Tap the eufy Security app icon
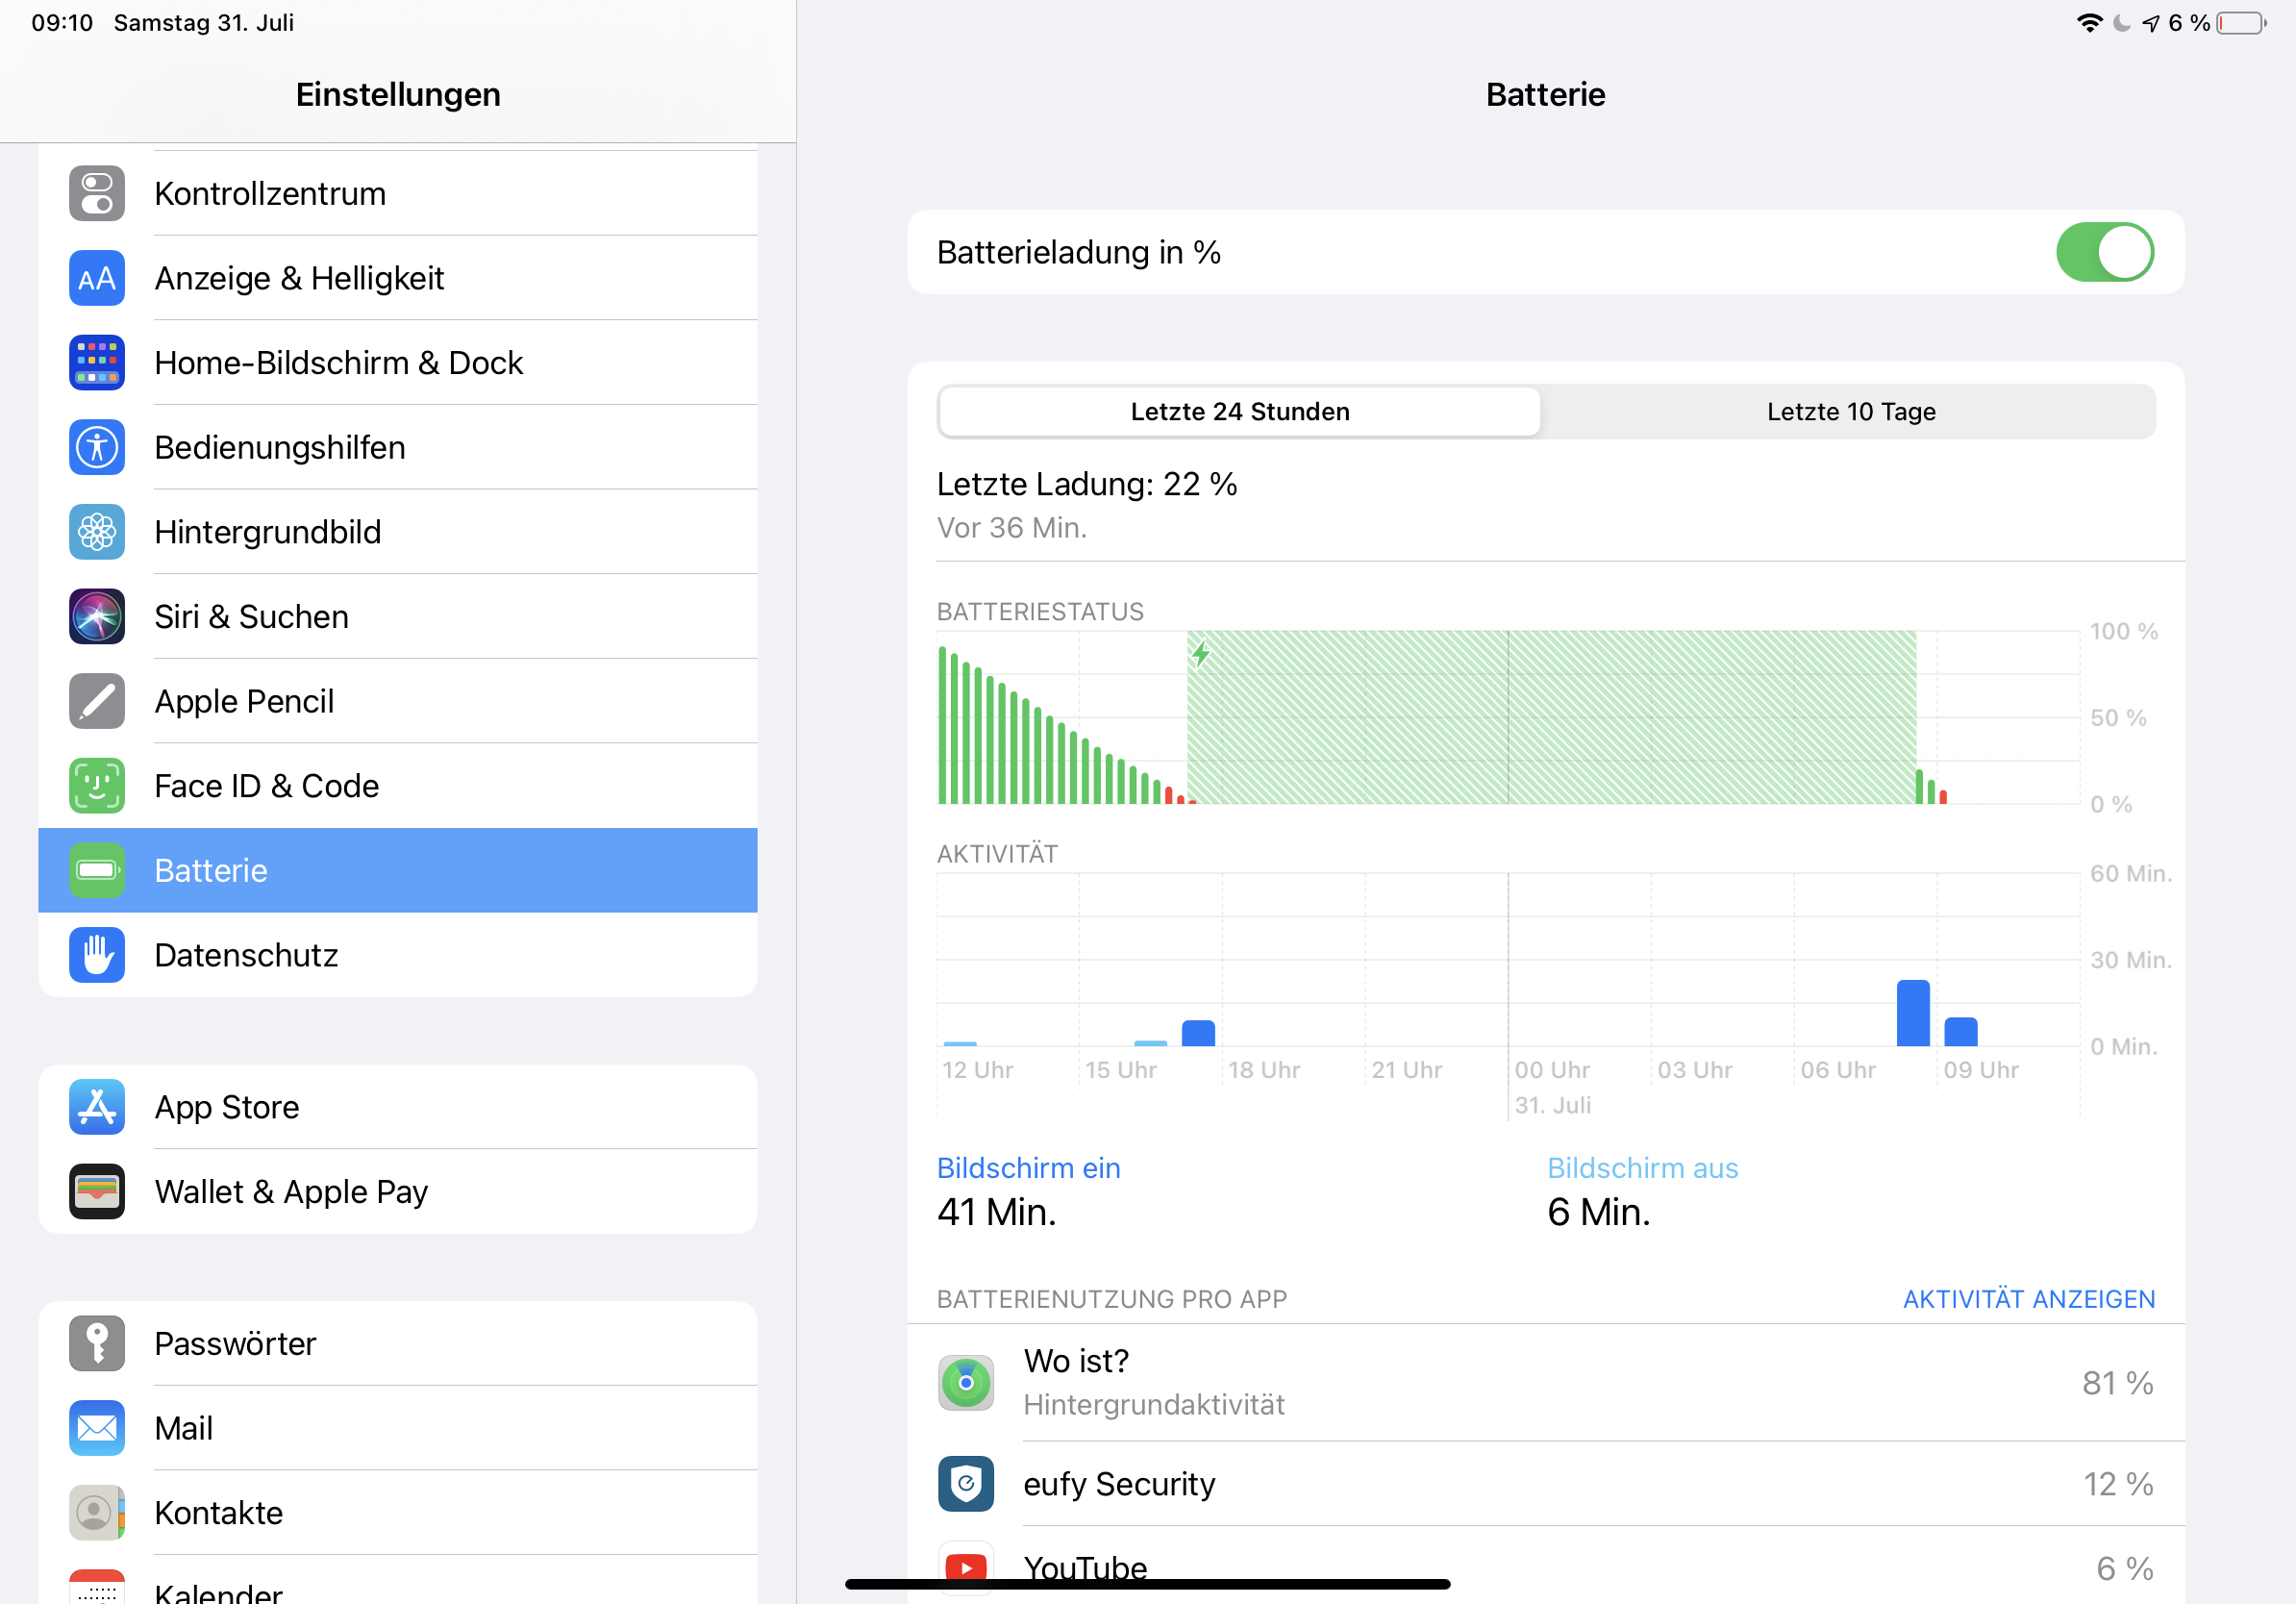Viewport: 2296px width, 1604px height. click(965, 1483)
